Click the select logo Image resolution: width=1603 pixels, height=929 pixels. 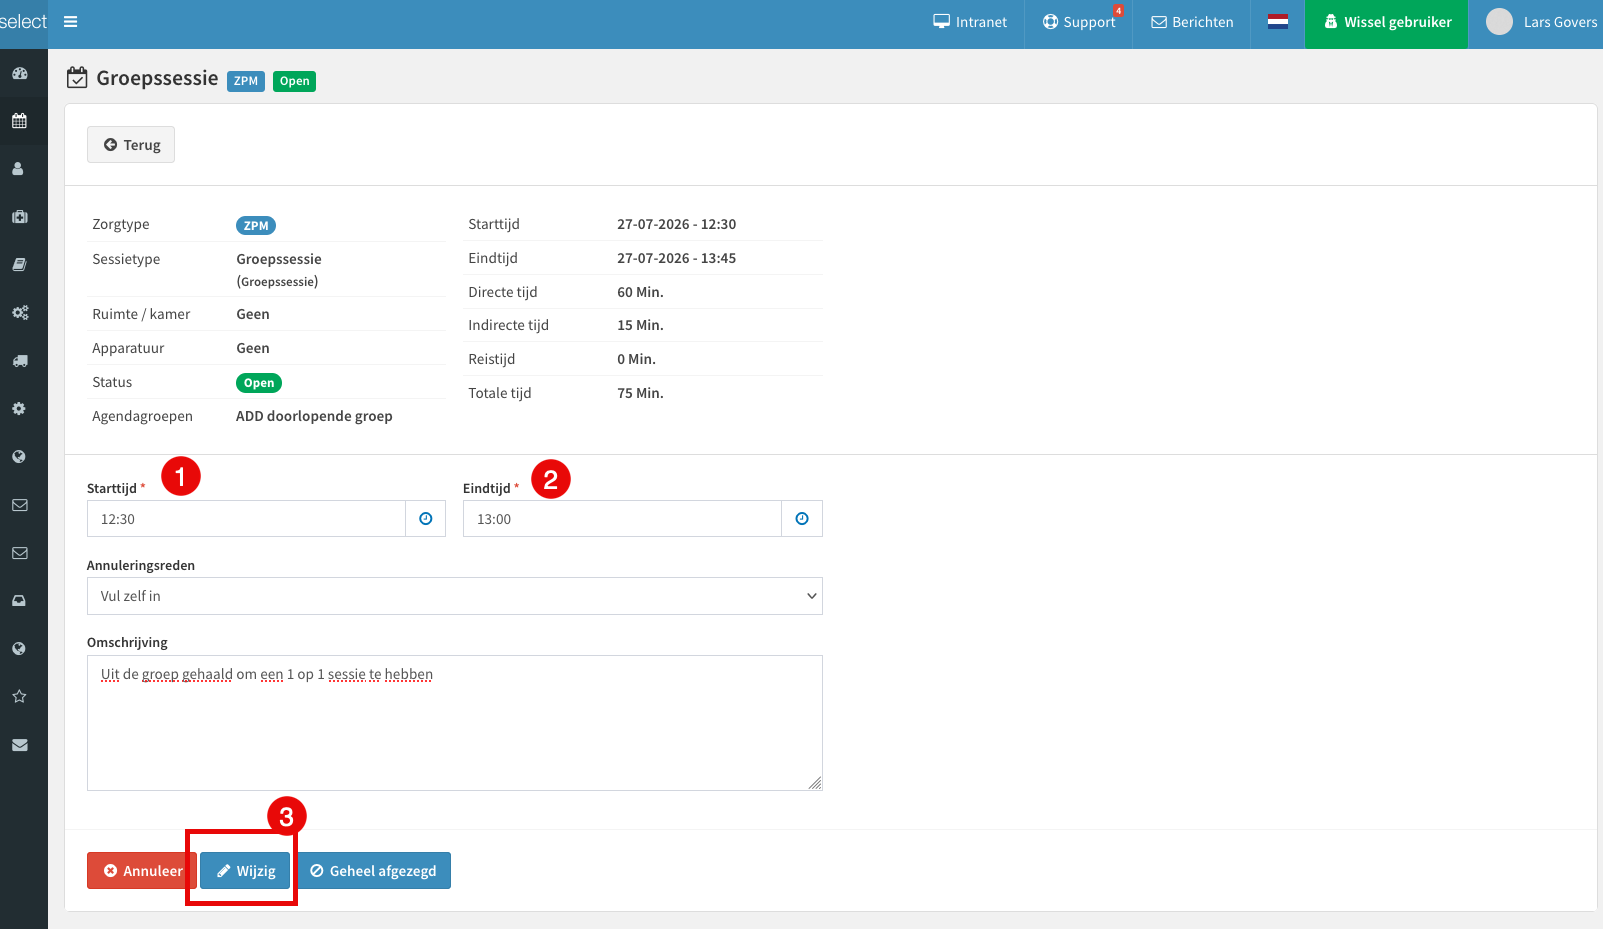point(23,22)
